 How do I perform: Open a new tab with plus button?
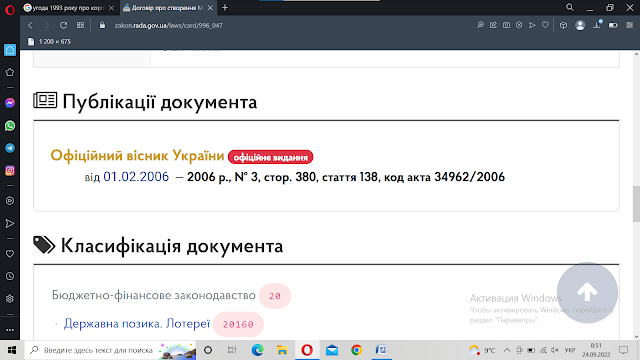(225, 8)
